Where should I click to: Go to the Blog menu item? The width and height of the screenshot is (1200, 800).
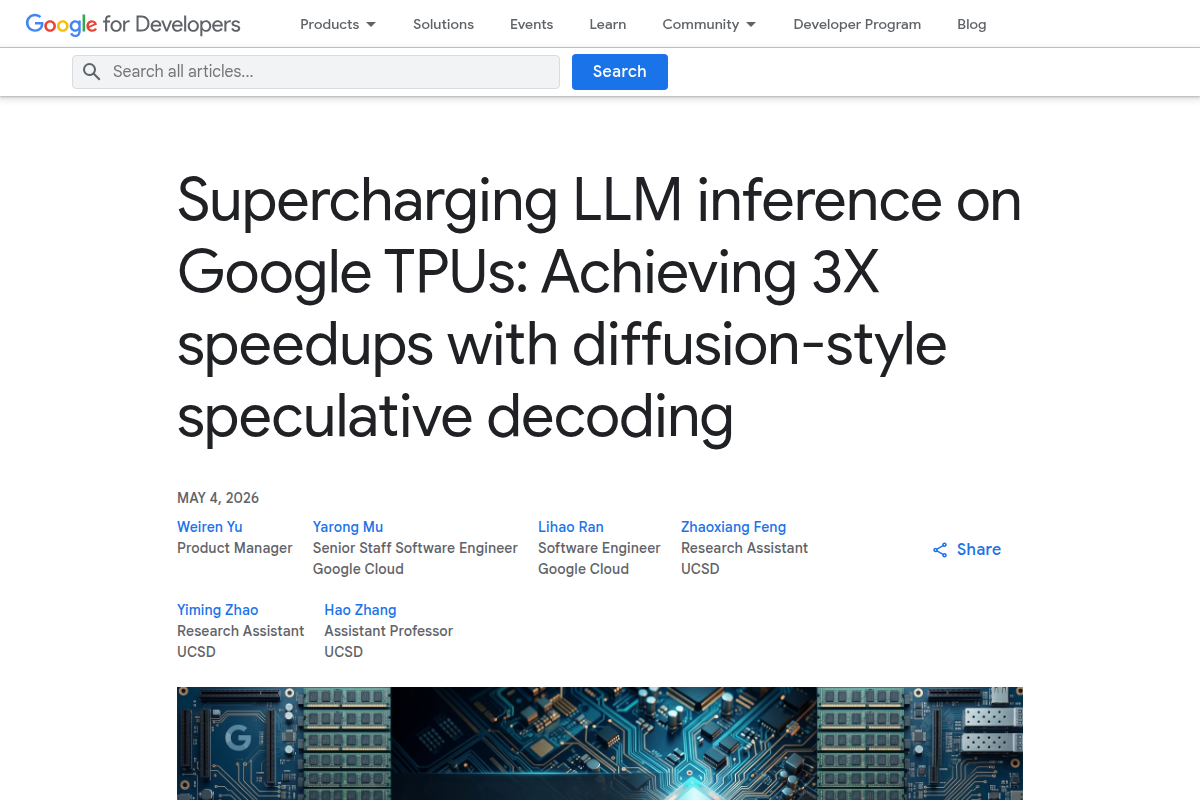tap(972, 24)
